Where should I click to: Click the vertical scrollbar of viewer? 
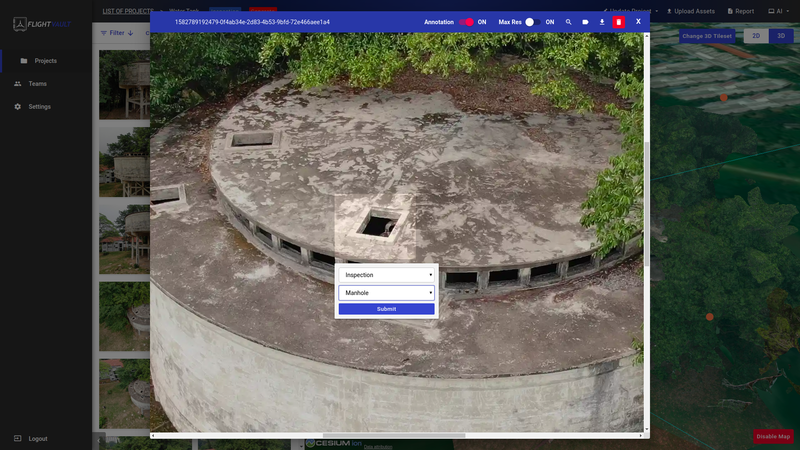646,204
